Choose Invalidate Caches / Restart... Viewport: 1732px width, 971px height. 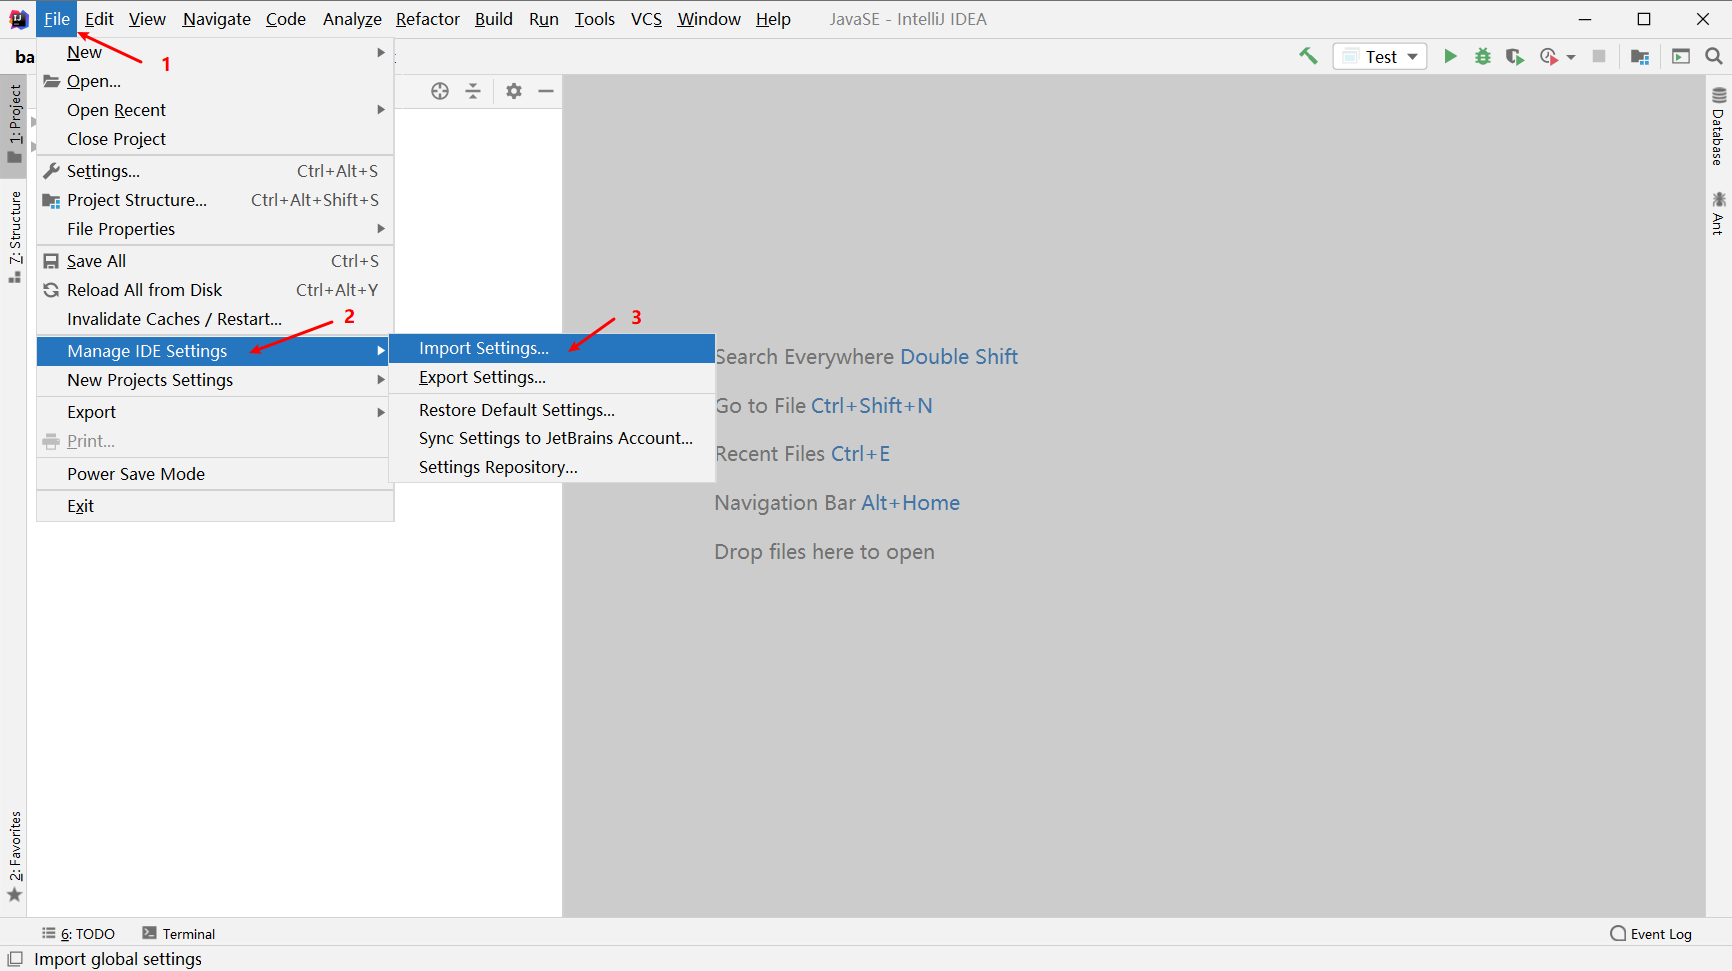tap(215, 319)
